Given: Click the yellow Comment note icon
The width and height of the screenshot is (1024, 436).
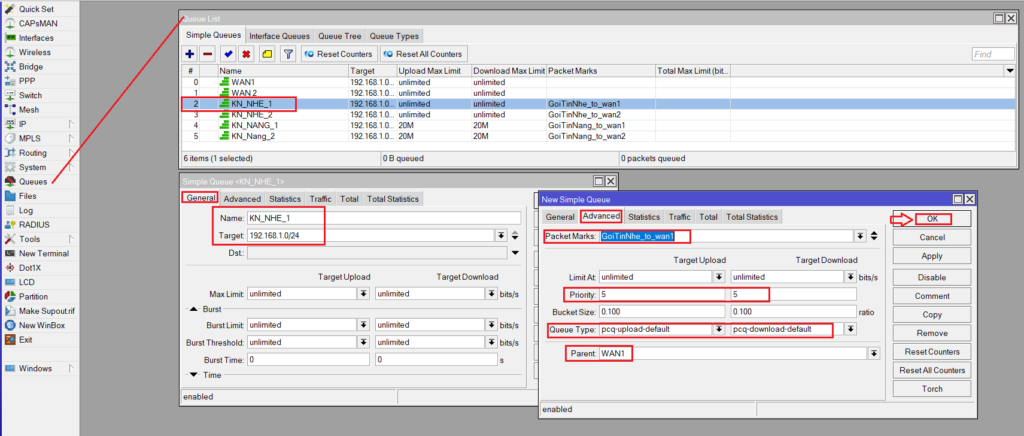Looking at the screenshot, I should 268,53.
